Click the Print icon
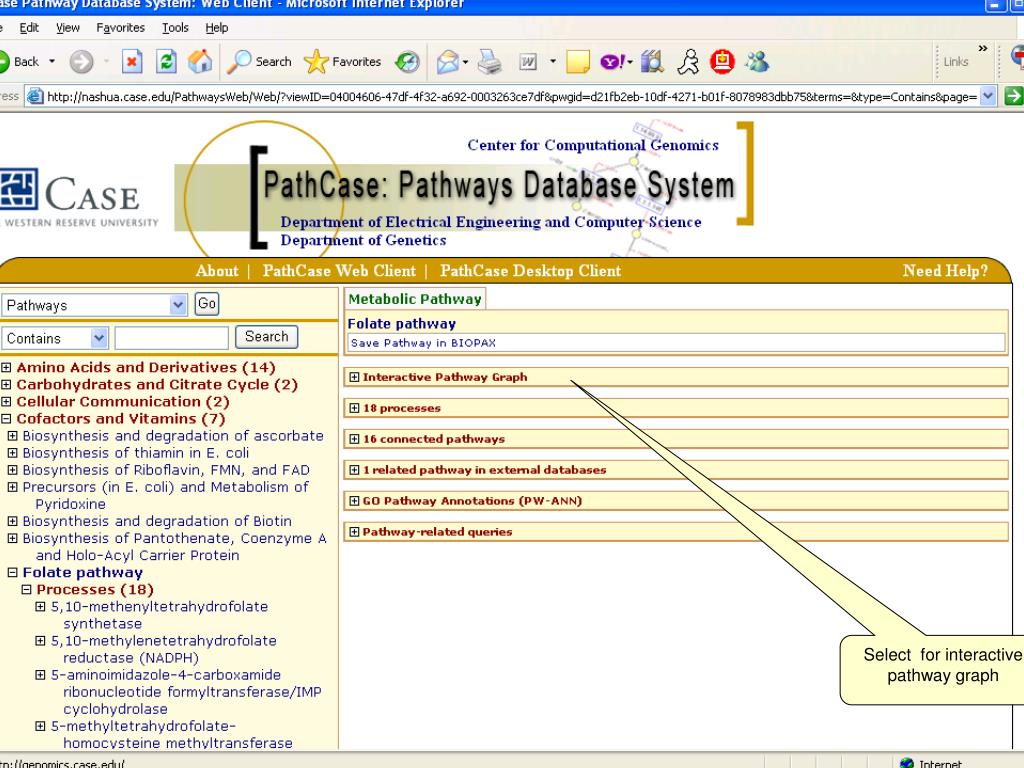The image size is (1024, 768). [x=489, y=62]
